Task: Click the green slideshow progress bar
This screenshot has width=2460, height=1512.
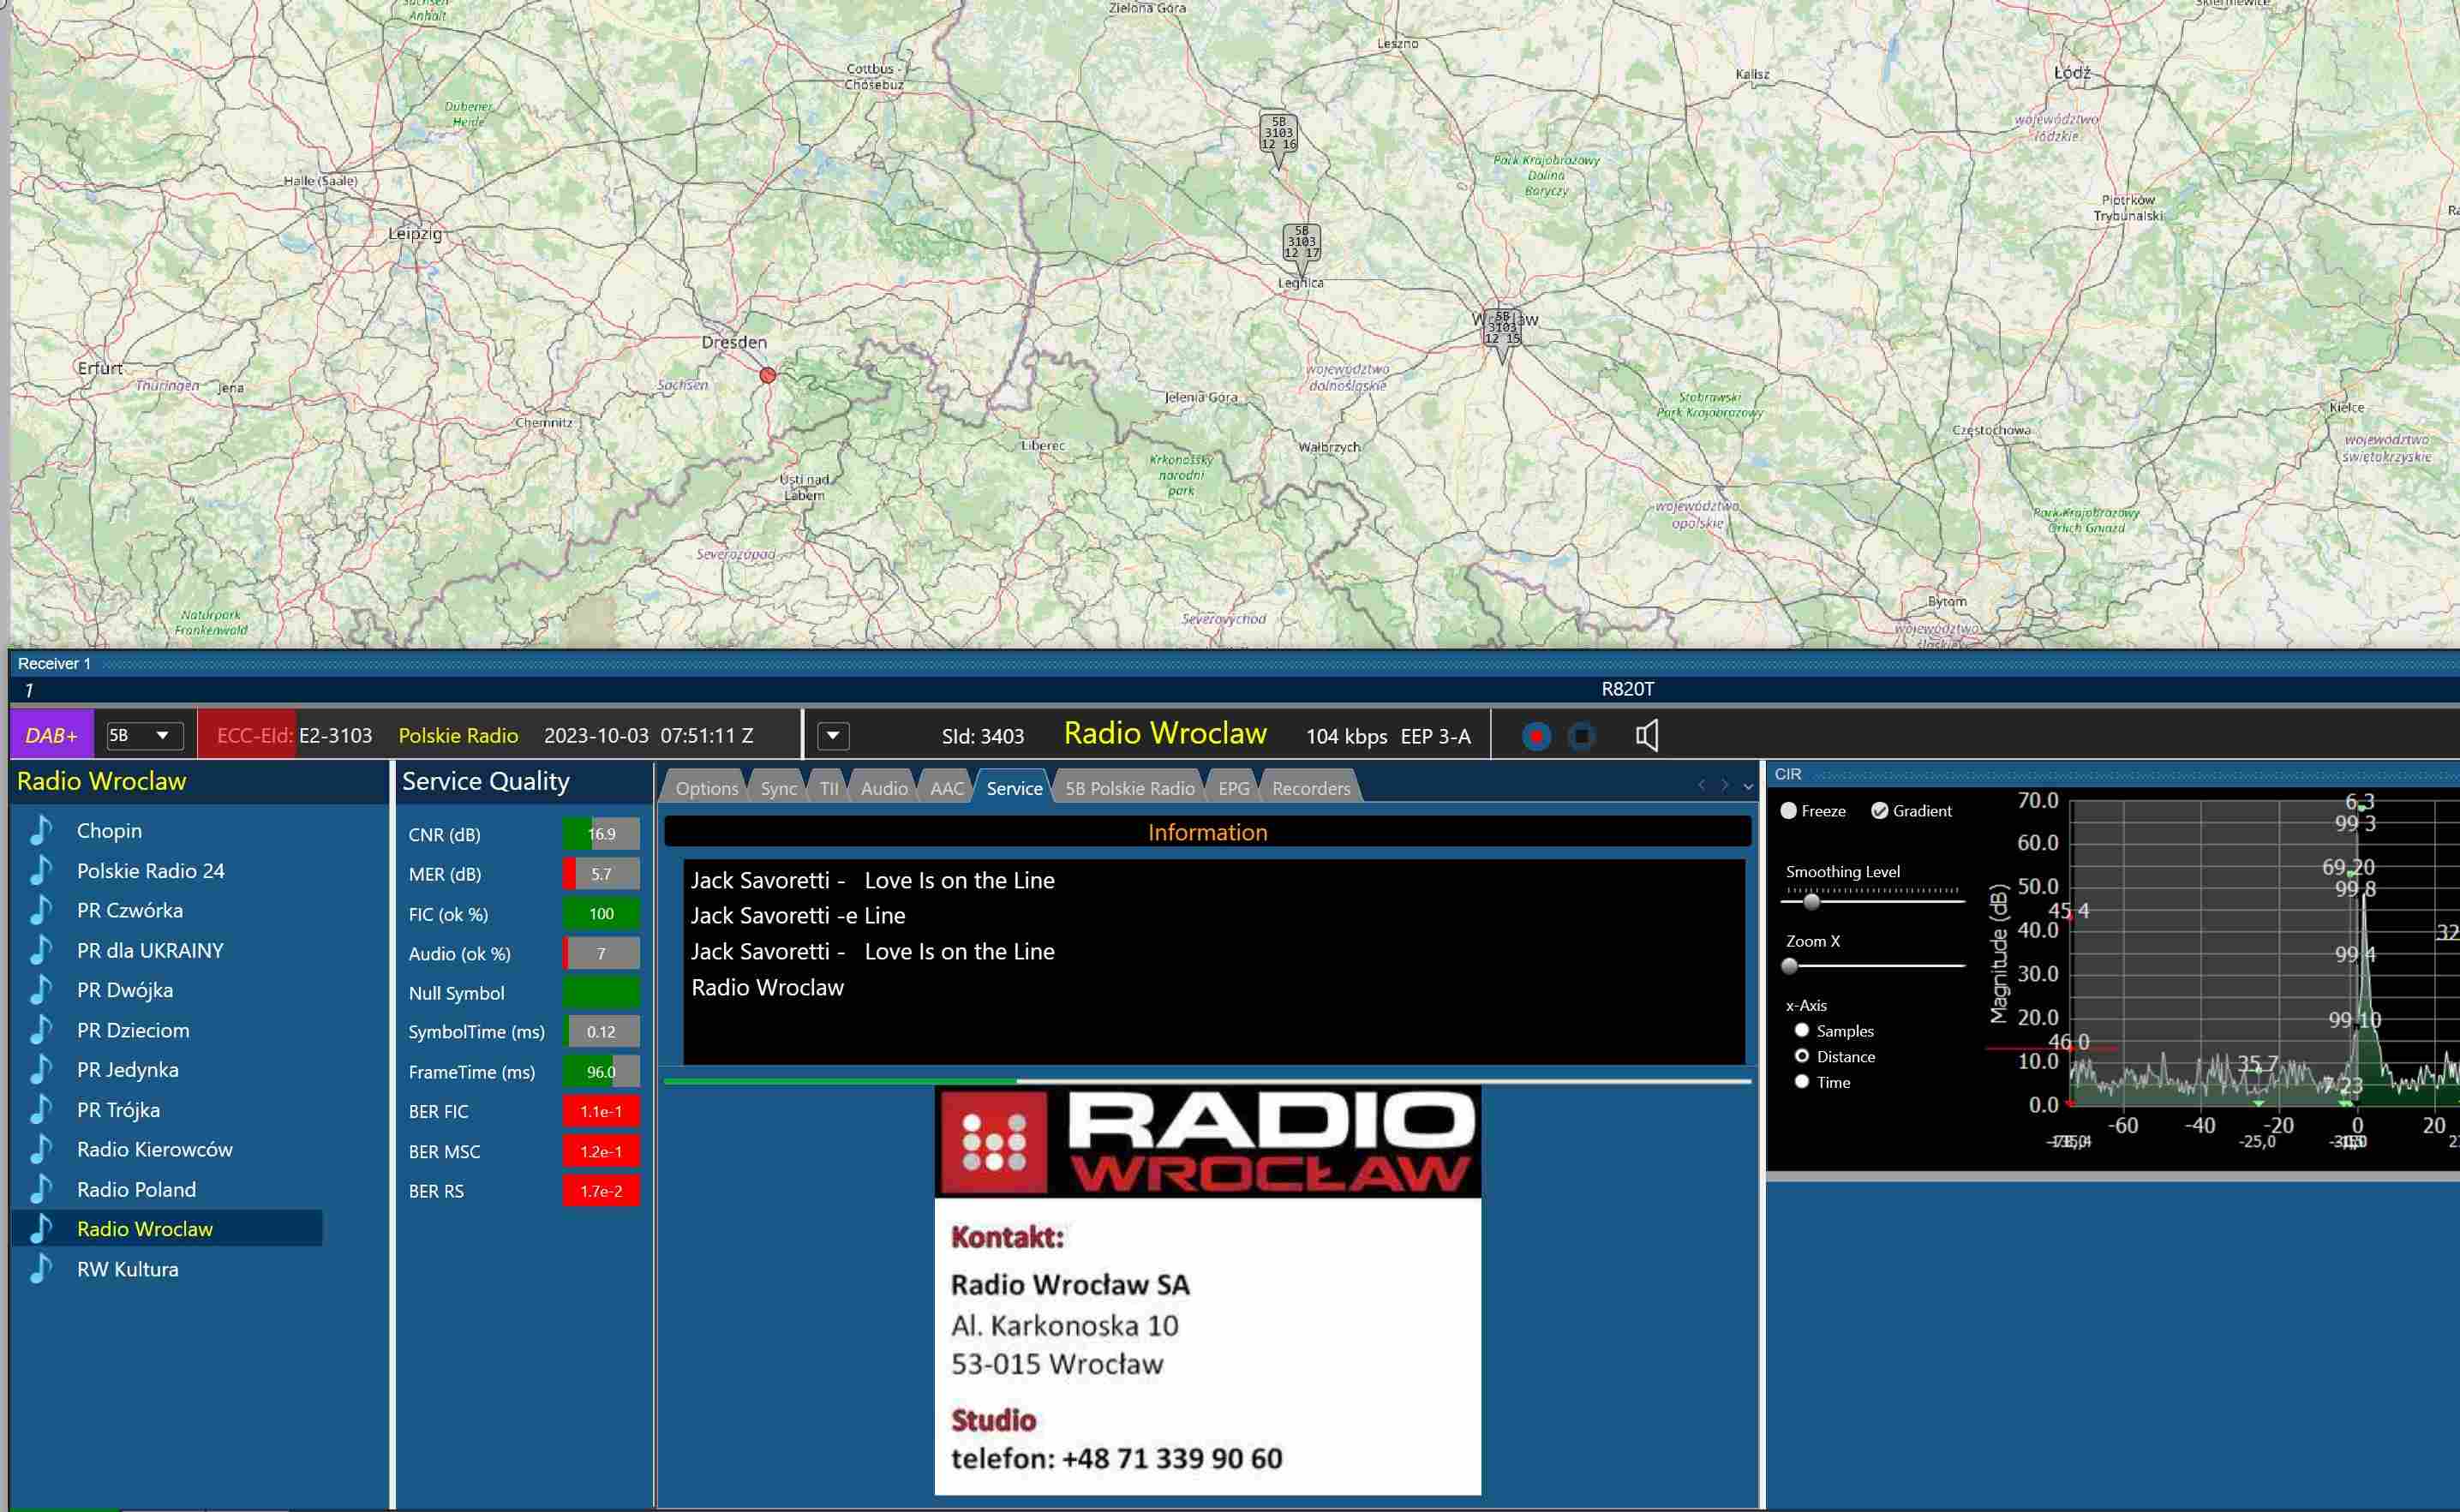Action: click(x=840, y=1081)
